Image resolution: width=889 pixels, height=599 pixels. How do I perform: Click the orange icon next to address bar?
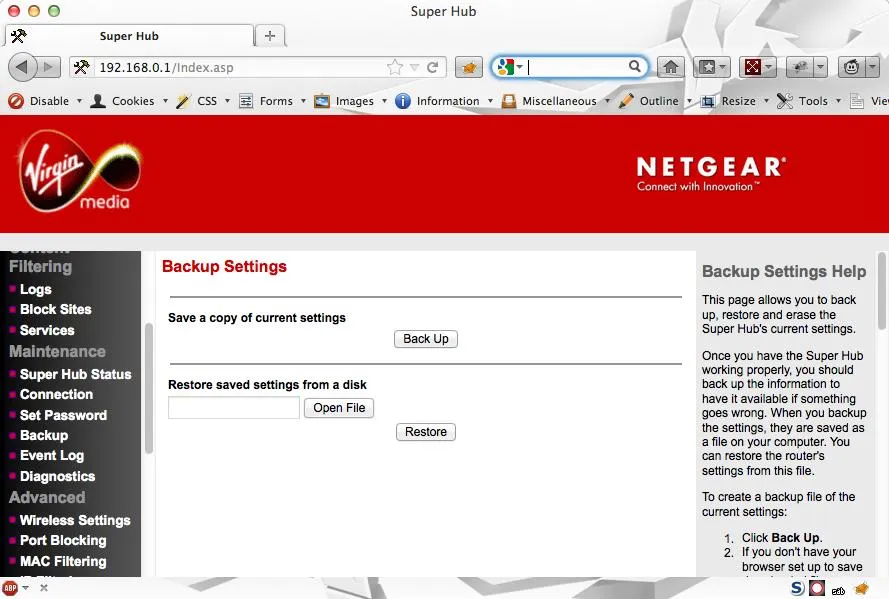pos(469,68)
